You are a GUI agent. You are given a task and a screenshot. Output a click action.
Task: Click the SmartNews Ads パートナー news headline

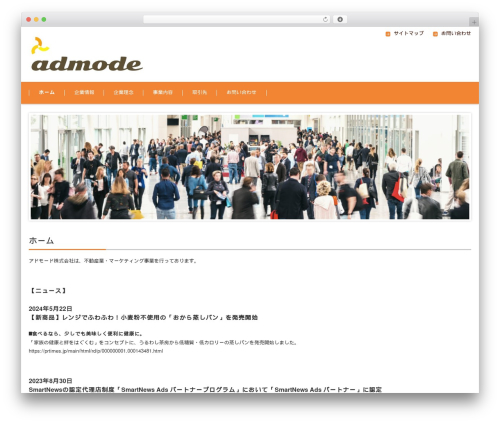coord(205,389)
